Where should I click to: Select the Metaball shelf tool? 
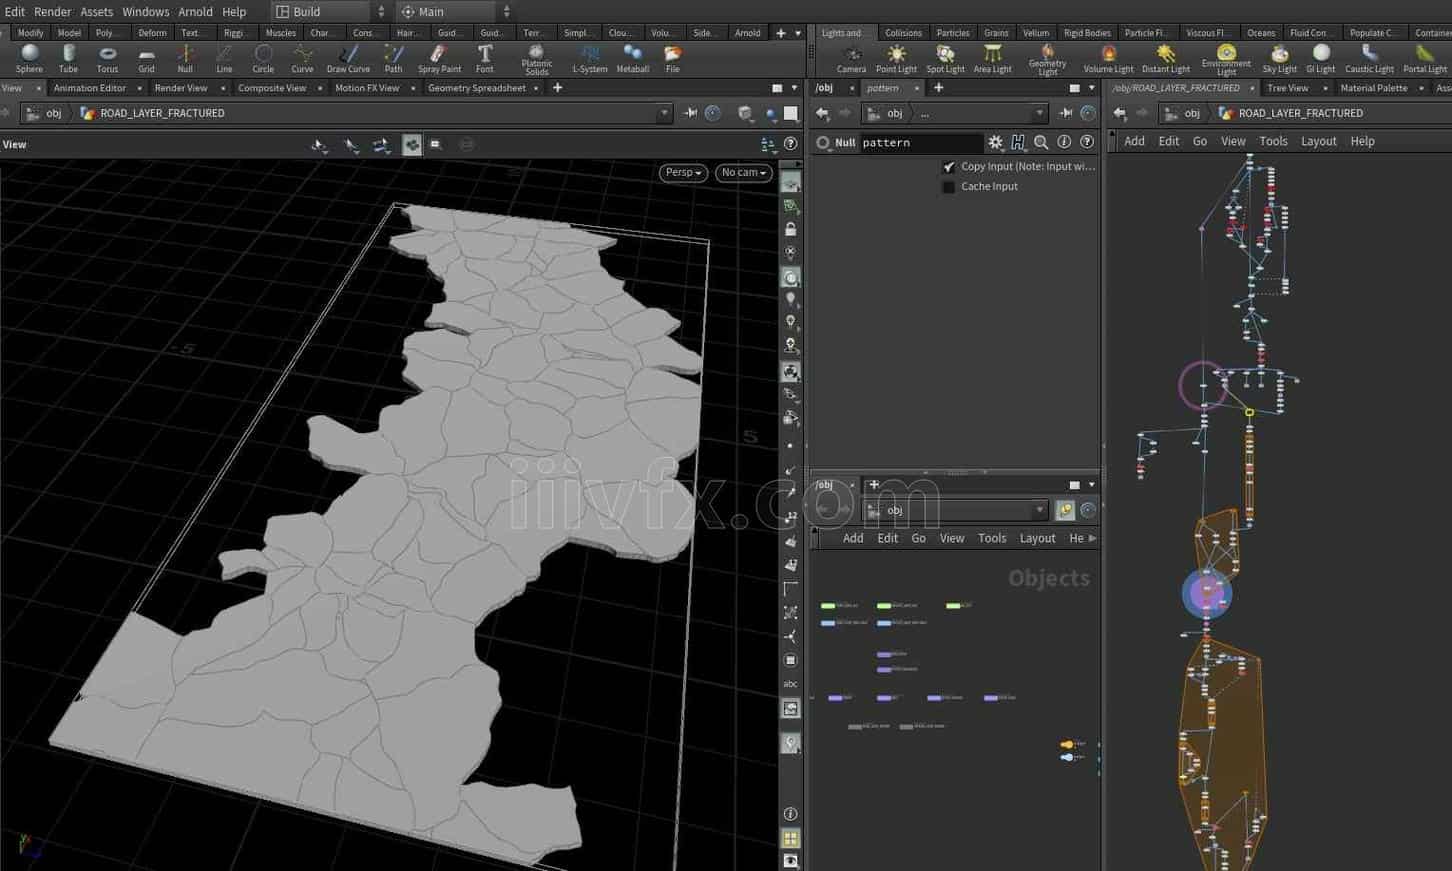[x=632, y=59]
